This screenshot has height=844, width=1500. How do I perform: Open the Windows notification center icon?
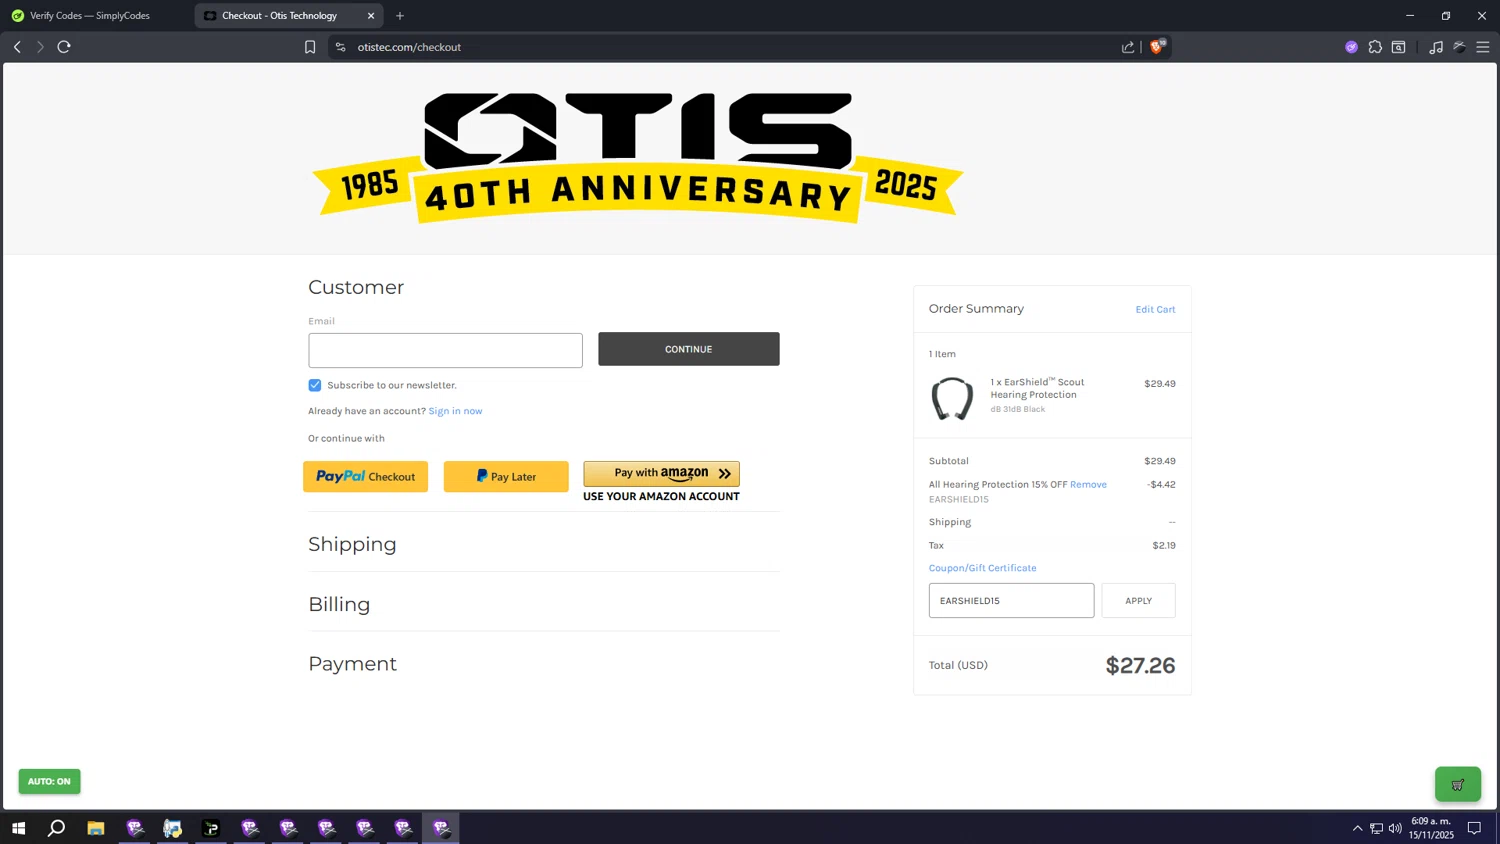tap(1474, 828)
